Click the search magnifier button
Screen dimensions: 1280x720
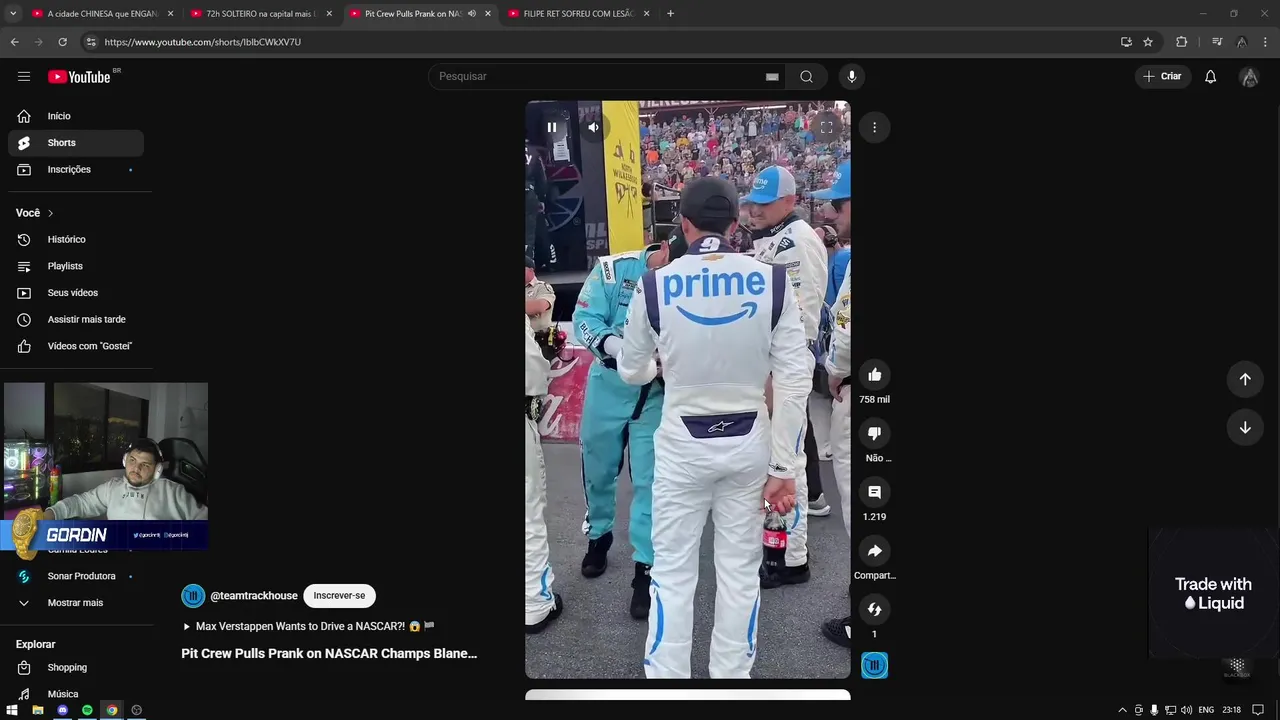click(x=806, y=76)
